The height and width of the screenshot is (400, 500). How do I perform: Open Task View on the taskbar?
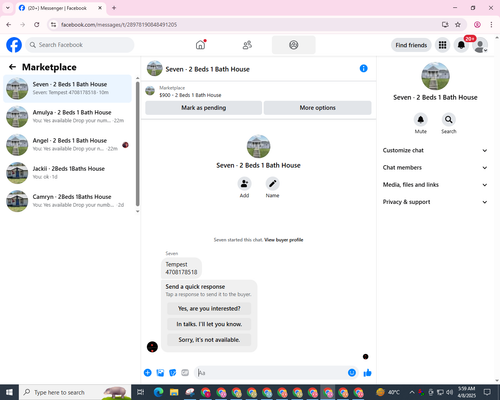141,392
